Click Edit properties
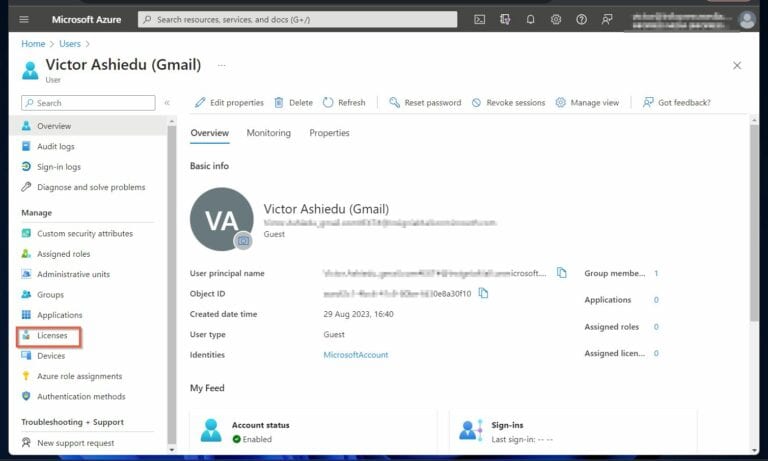768x461 pixels. pos(229,102)
